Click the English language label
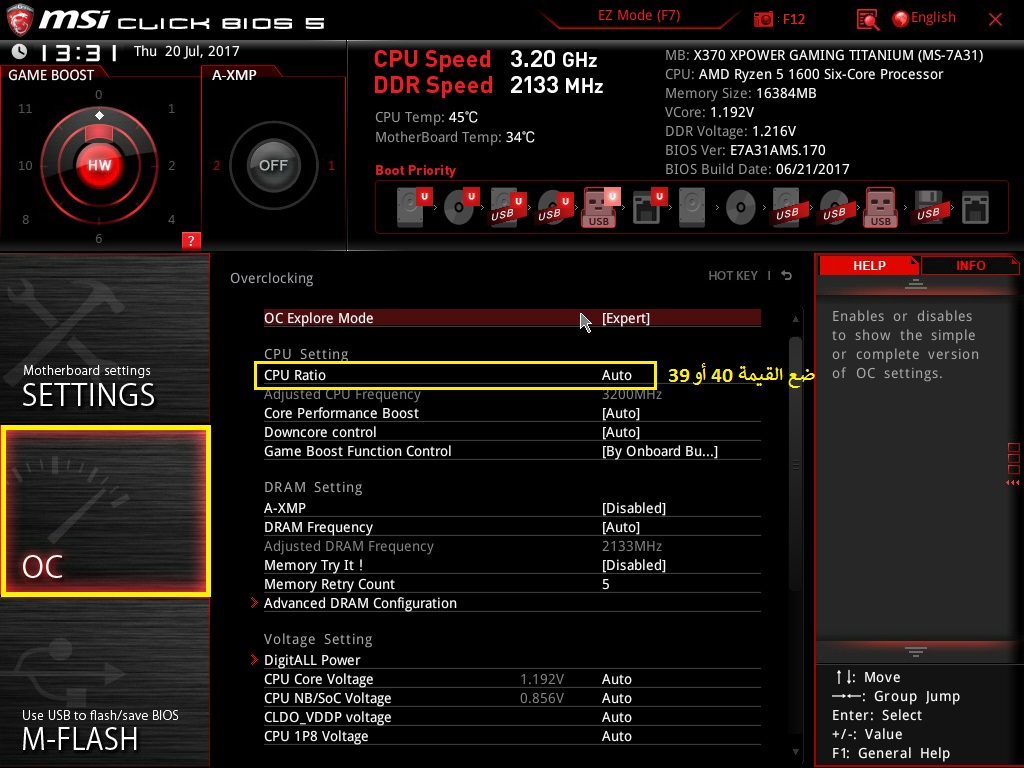The width and height of the screenshot is (1024, 768). click(933, 18)
